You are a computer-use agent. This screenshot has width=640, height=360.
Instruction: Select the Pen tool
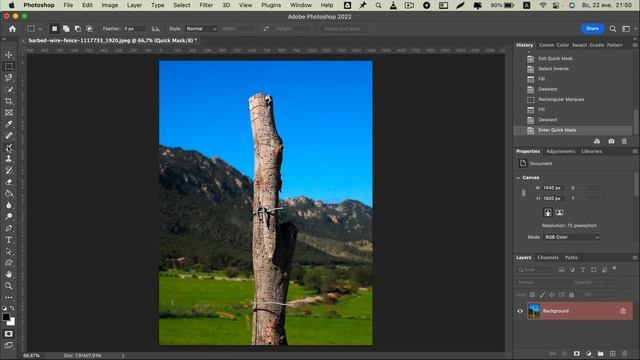pos(9,228)
